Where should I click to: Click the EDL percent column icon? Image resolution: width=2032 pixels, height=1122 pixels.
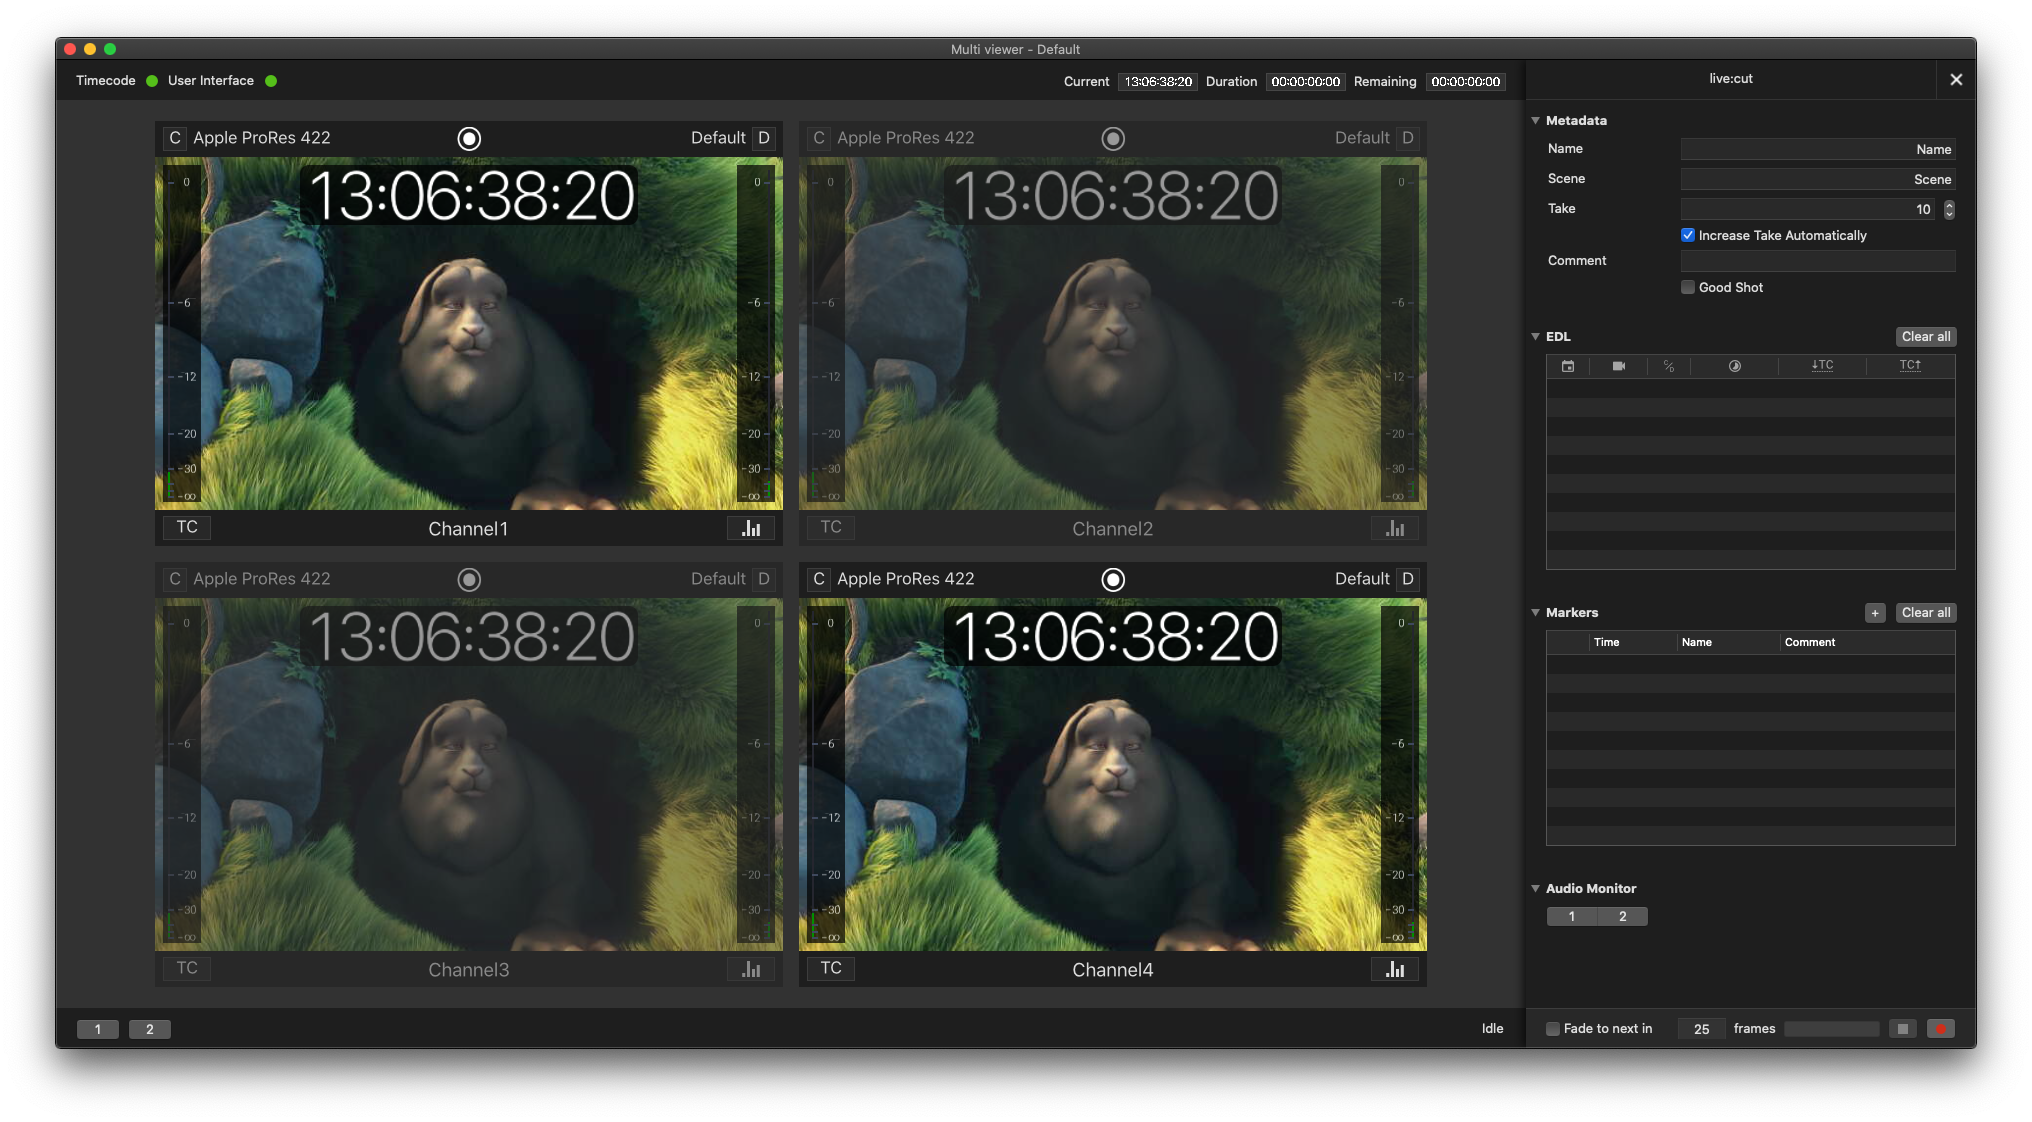(1669, 366)
